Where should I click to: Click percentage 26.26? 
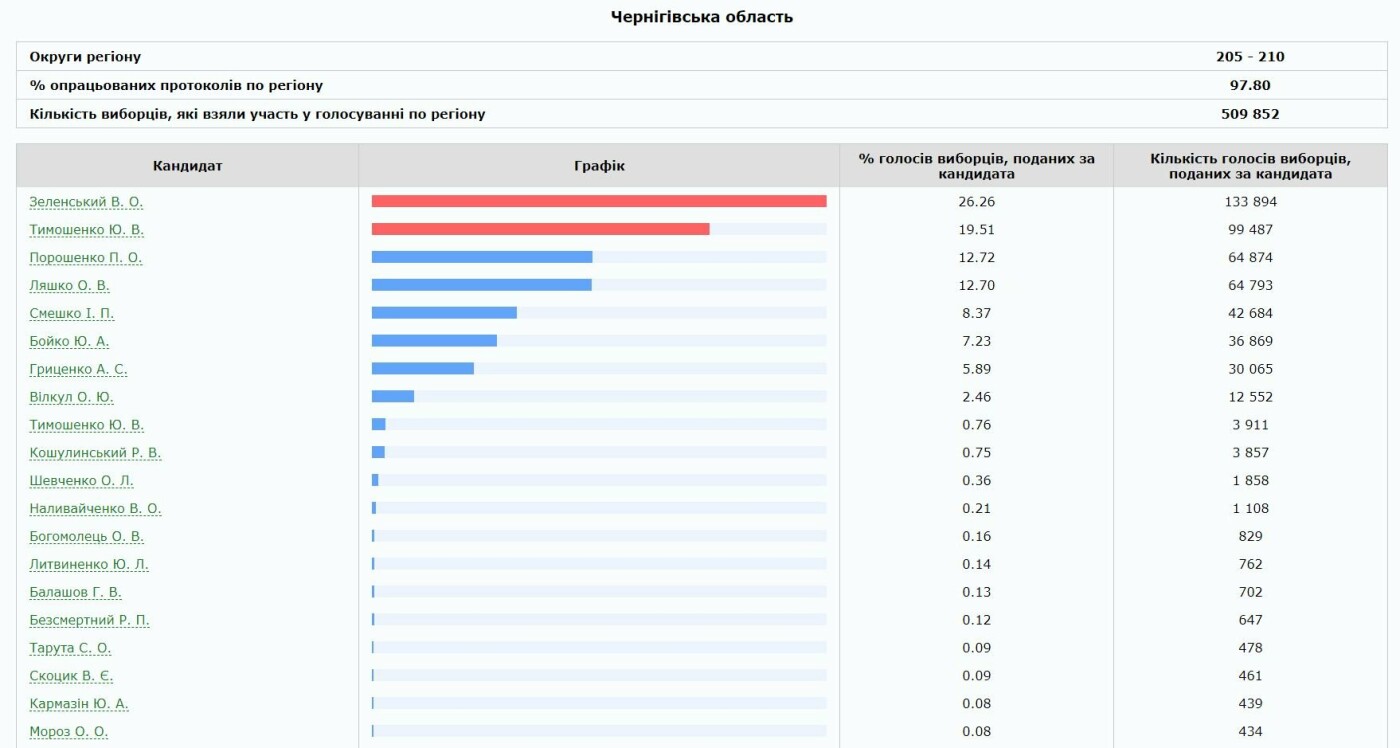[x=976, y=202]
